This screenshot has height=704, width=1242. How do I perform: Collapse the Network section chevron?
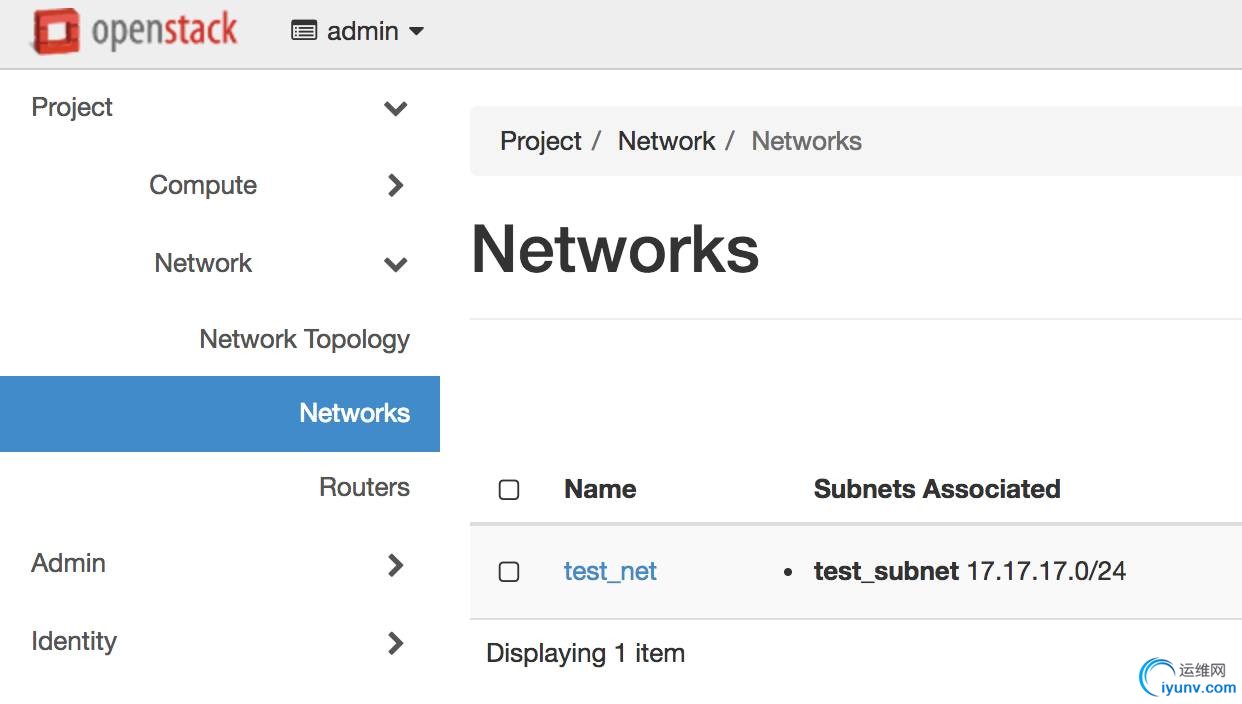(396, 264)
